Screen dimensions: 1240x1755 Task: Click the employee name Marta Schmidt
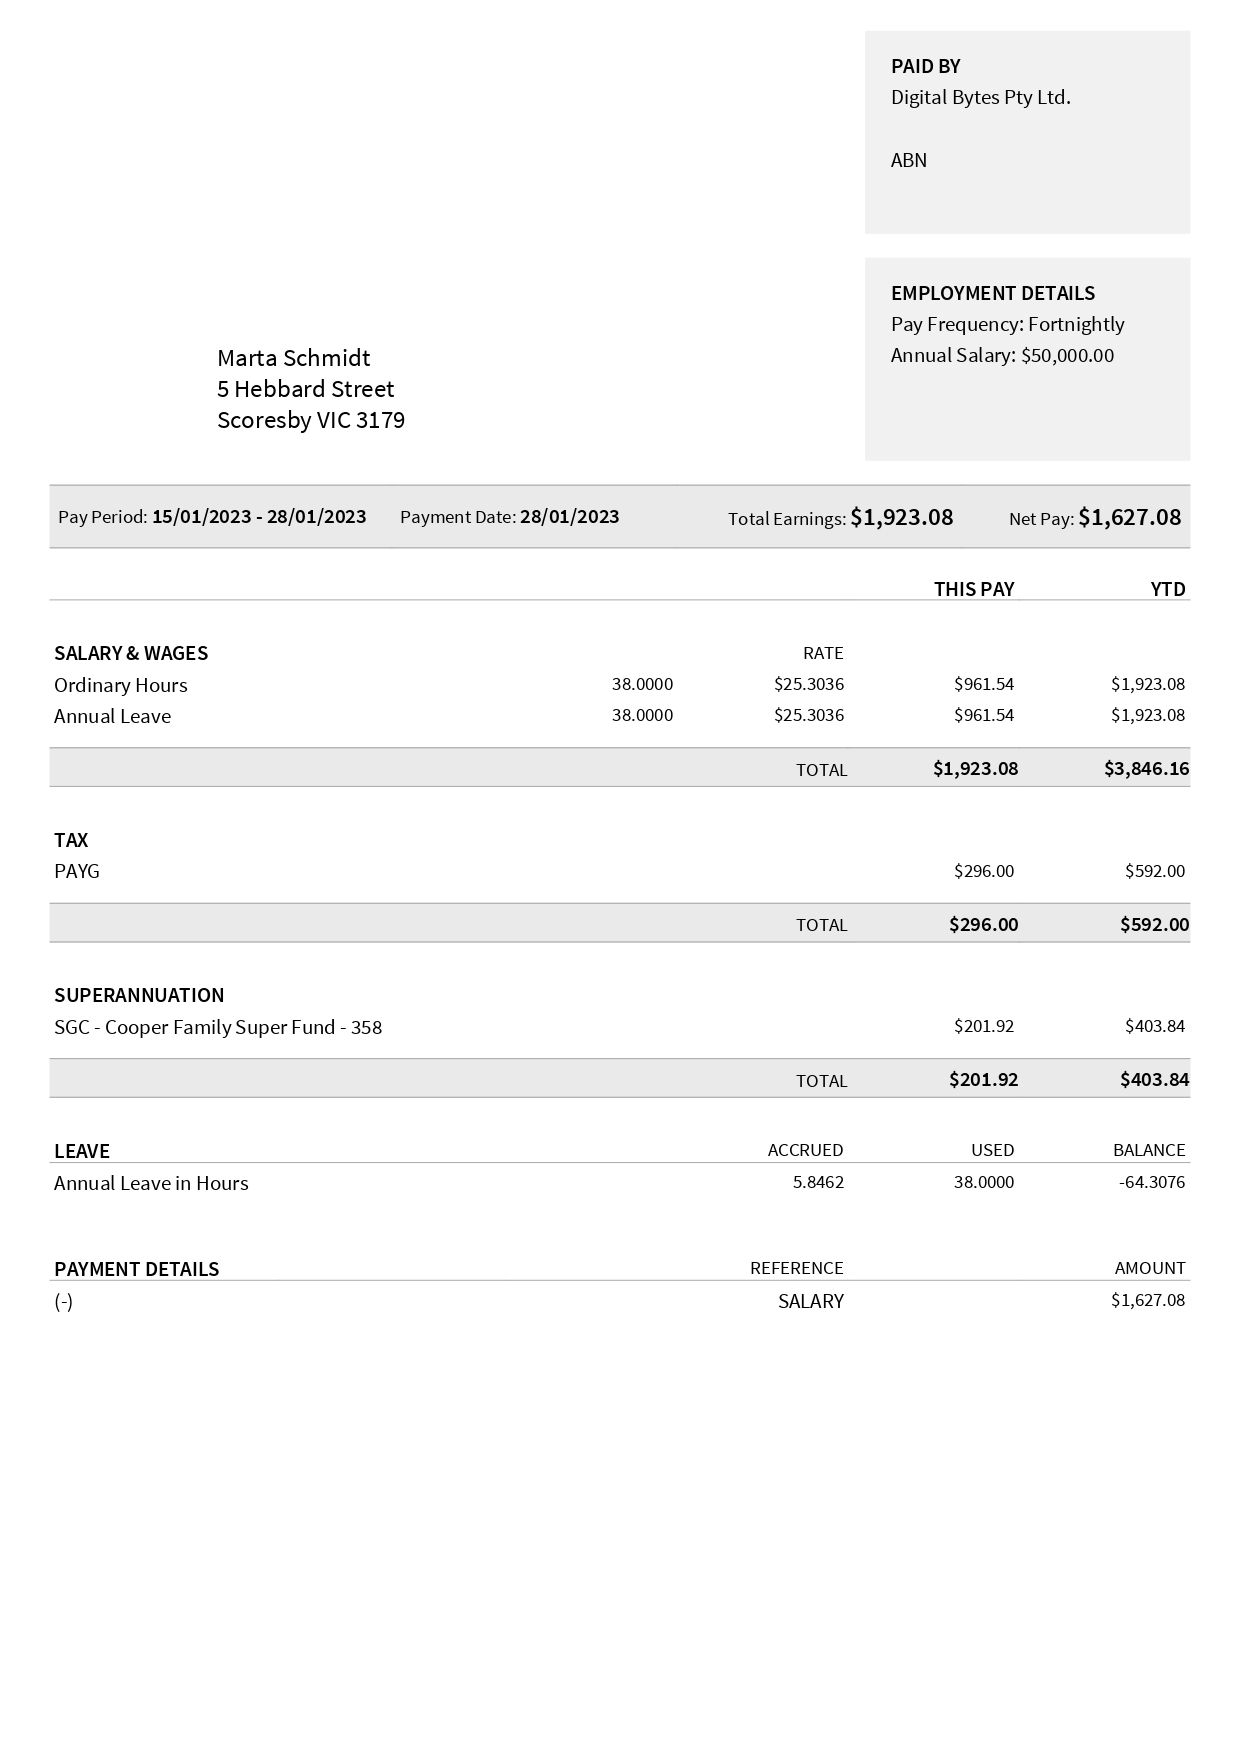tap(293, 358)
